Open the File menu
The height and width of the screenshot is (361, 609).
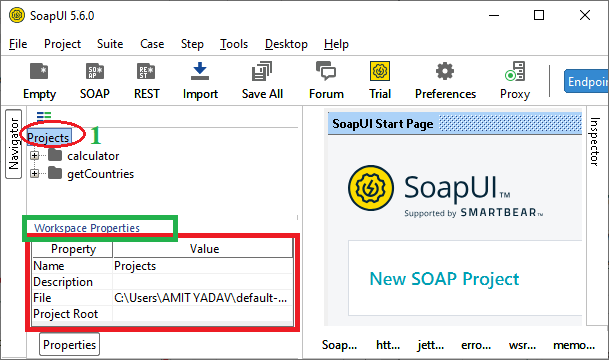coord(18,44)
